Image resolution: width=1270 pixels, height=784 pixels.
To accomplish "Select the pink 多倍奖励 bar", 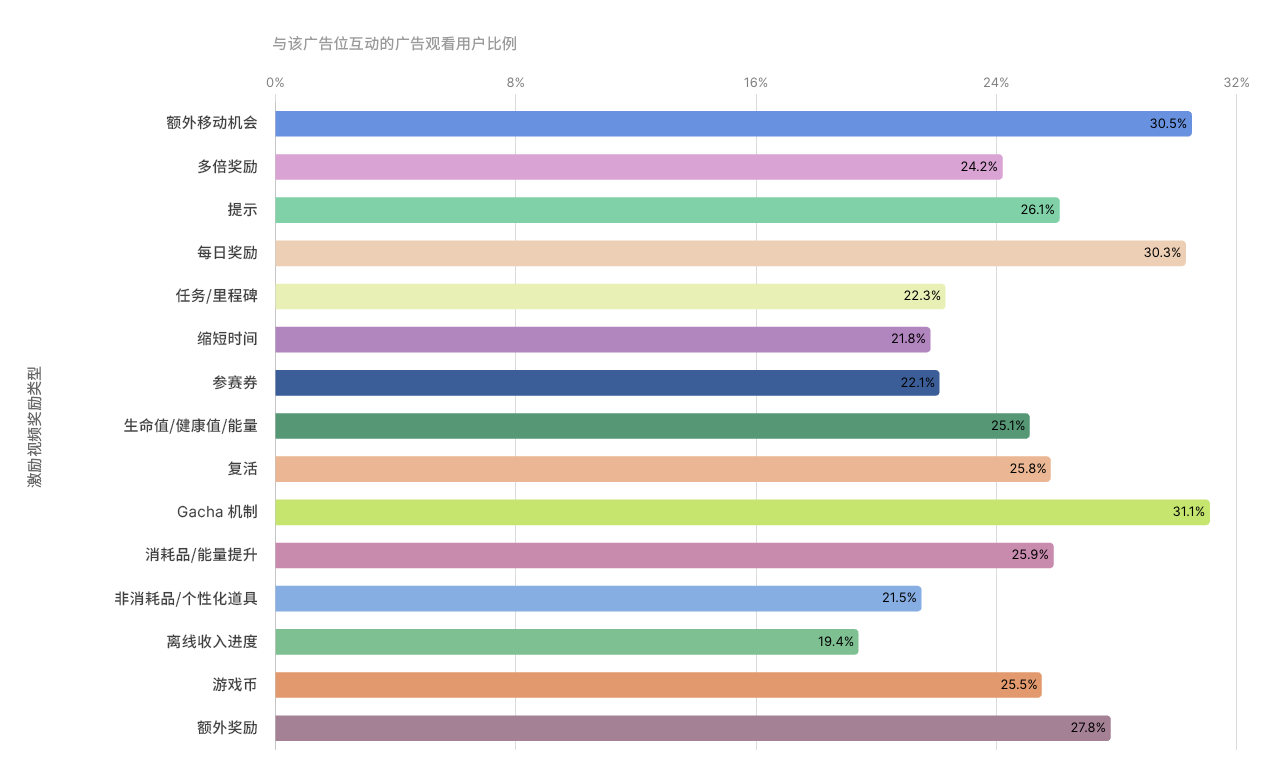I will click(638, 167).
